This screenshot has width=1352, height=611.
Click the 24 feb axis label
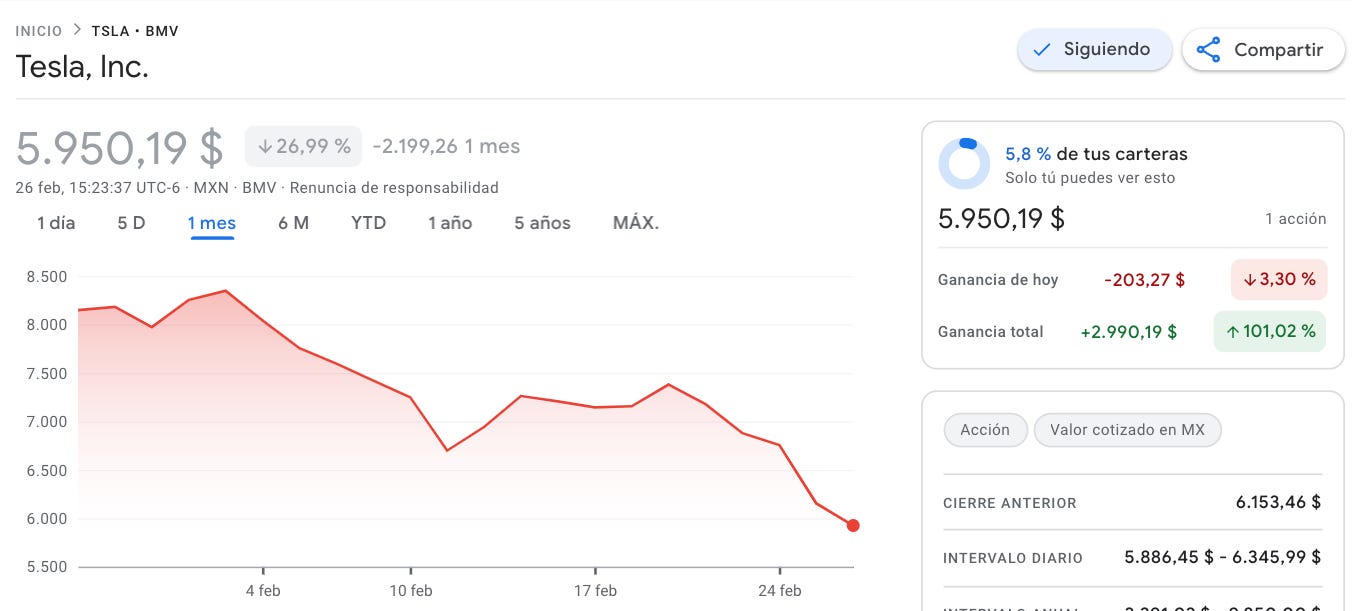tap(779, 591)
